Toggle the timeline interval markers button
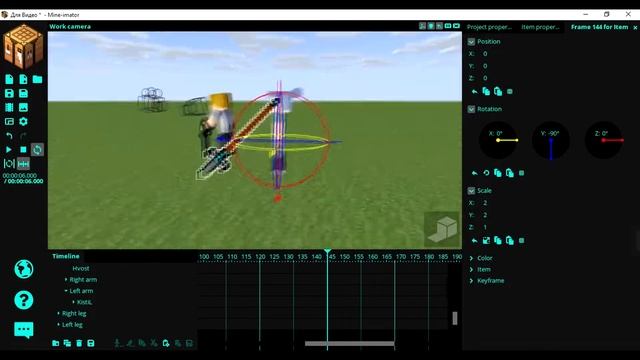Viewport: 640px width, 360px height. (x=23, y=164)
